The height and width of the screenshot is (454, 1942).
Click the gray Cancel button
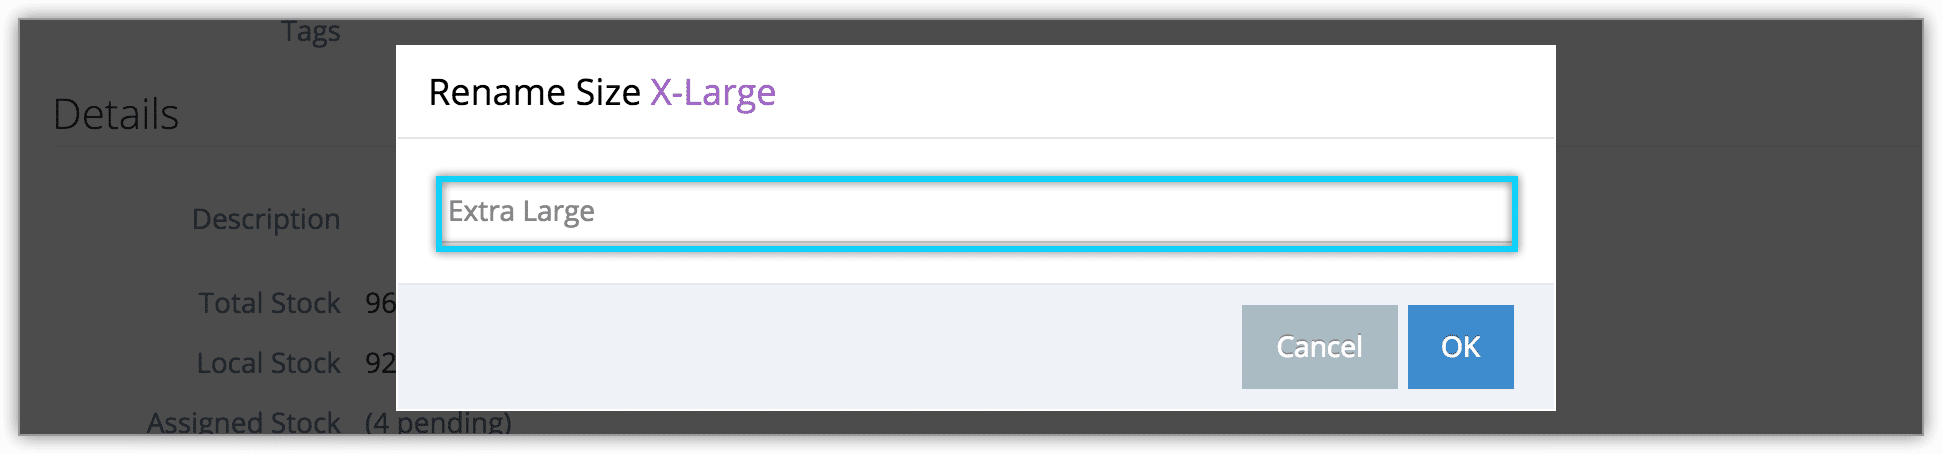1319,347
